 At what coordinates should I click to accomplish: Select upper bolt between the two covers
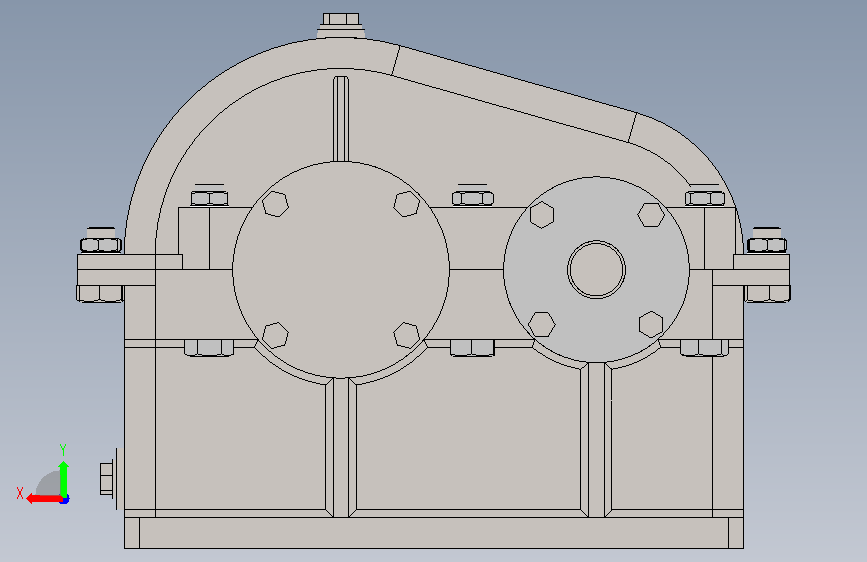tap(473, 198)
